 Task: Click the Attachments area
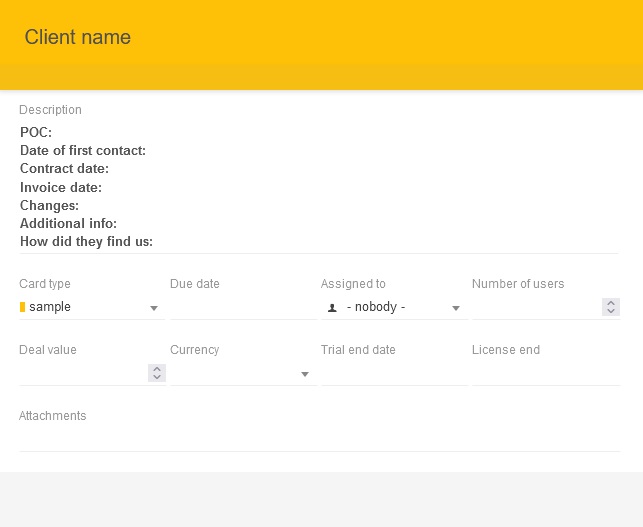pos(319,438)
